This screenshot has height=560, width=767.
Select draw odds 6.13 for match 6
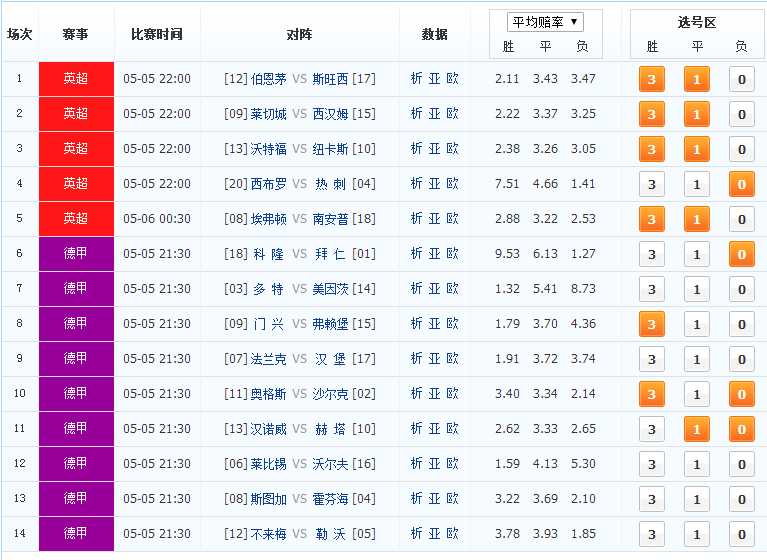545,254
